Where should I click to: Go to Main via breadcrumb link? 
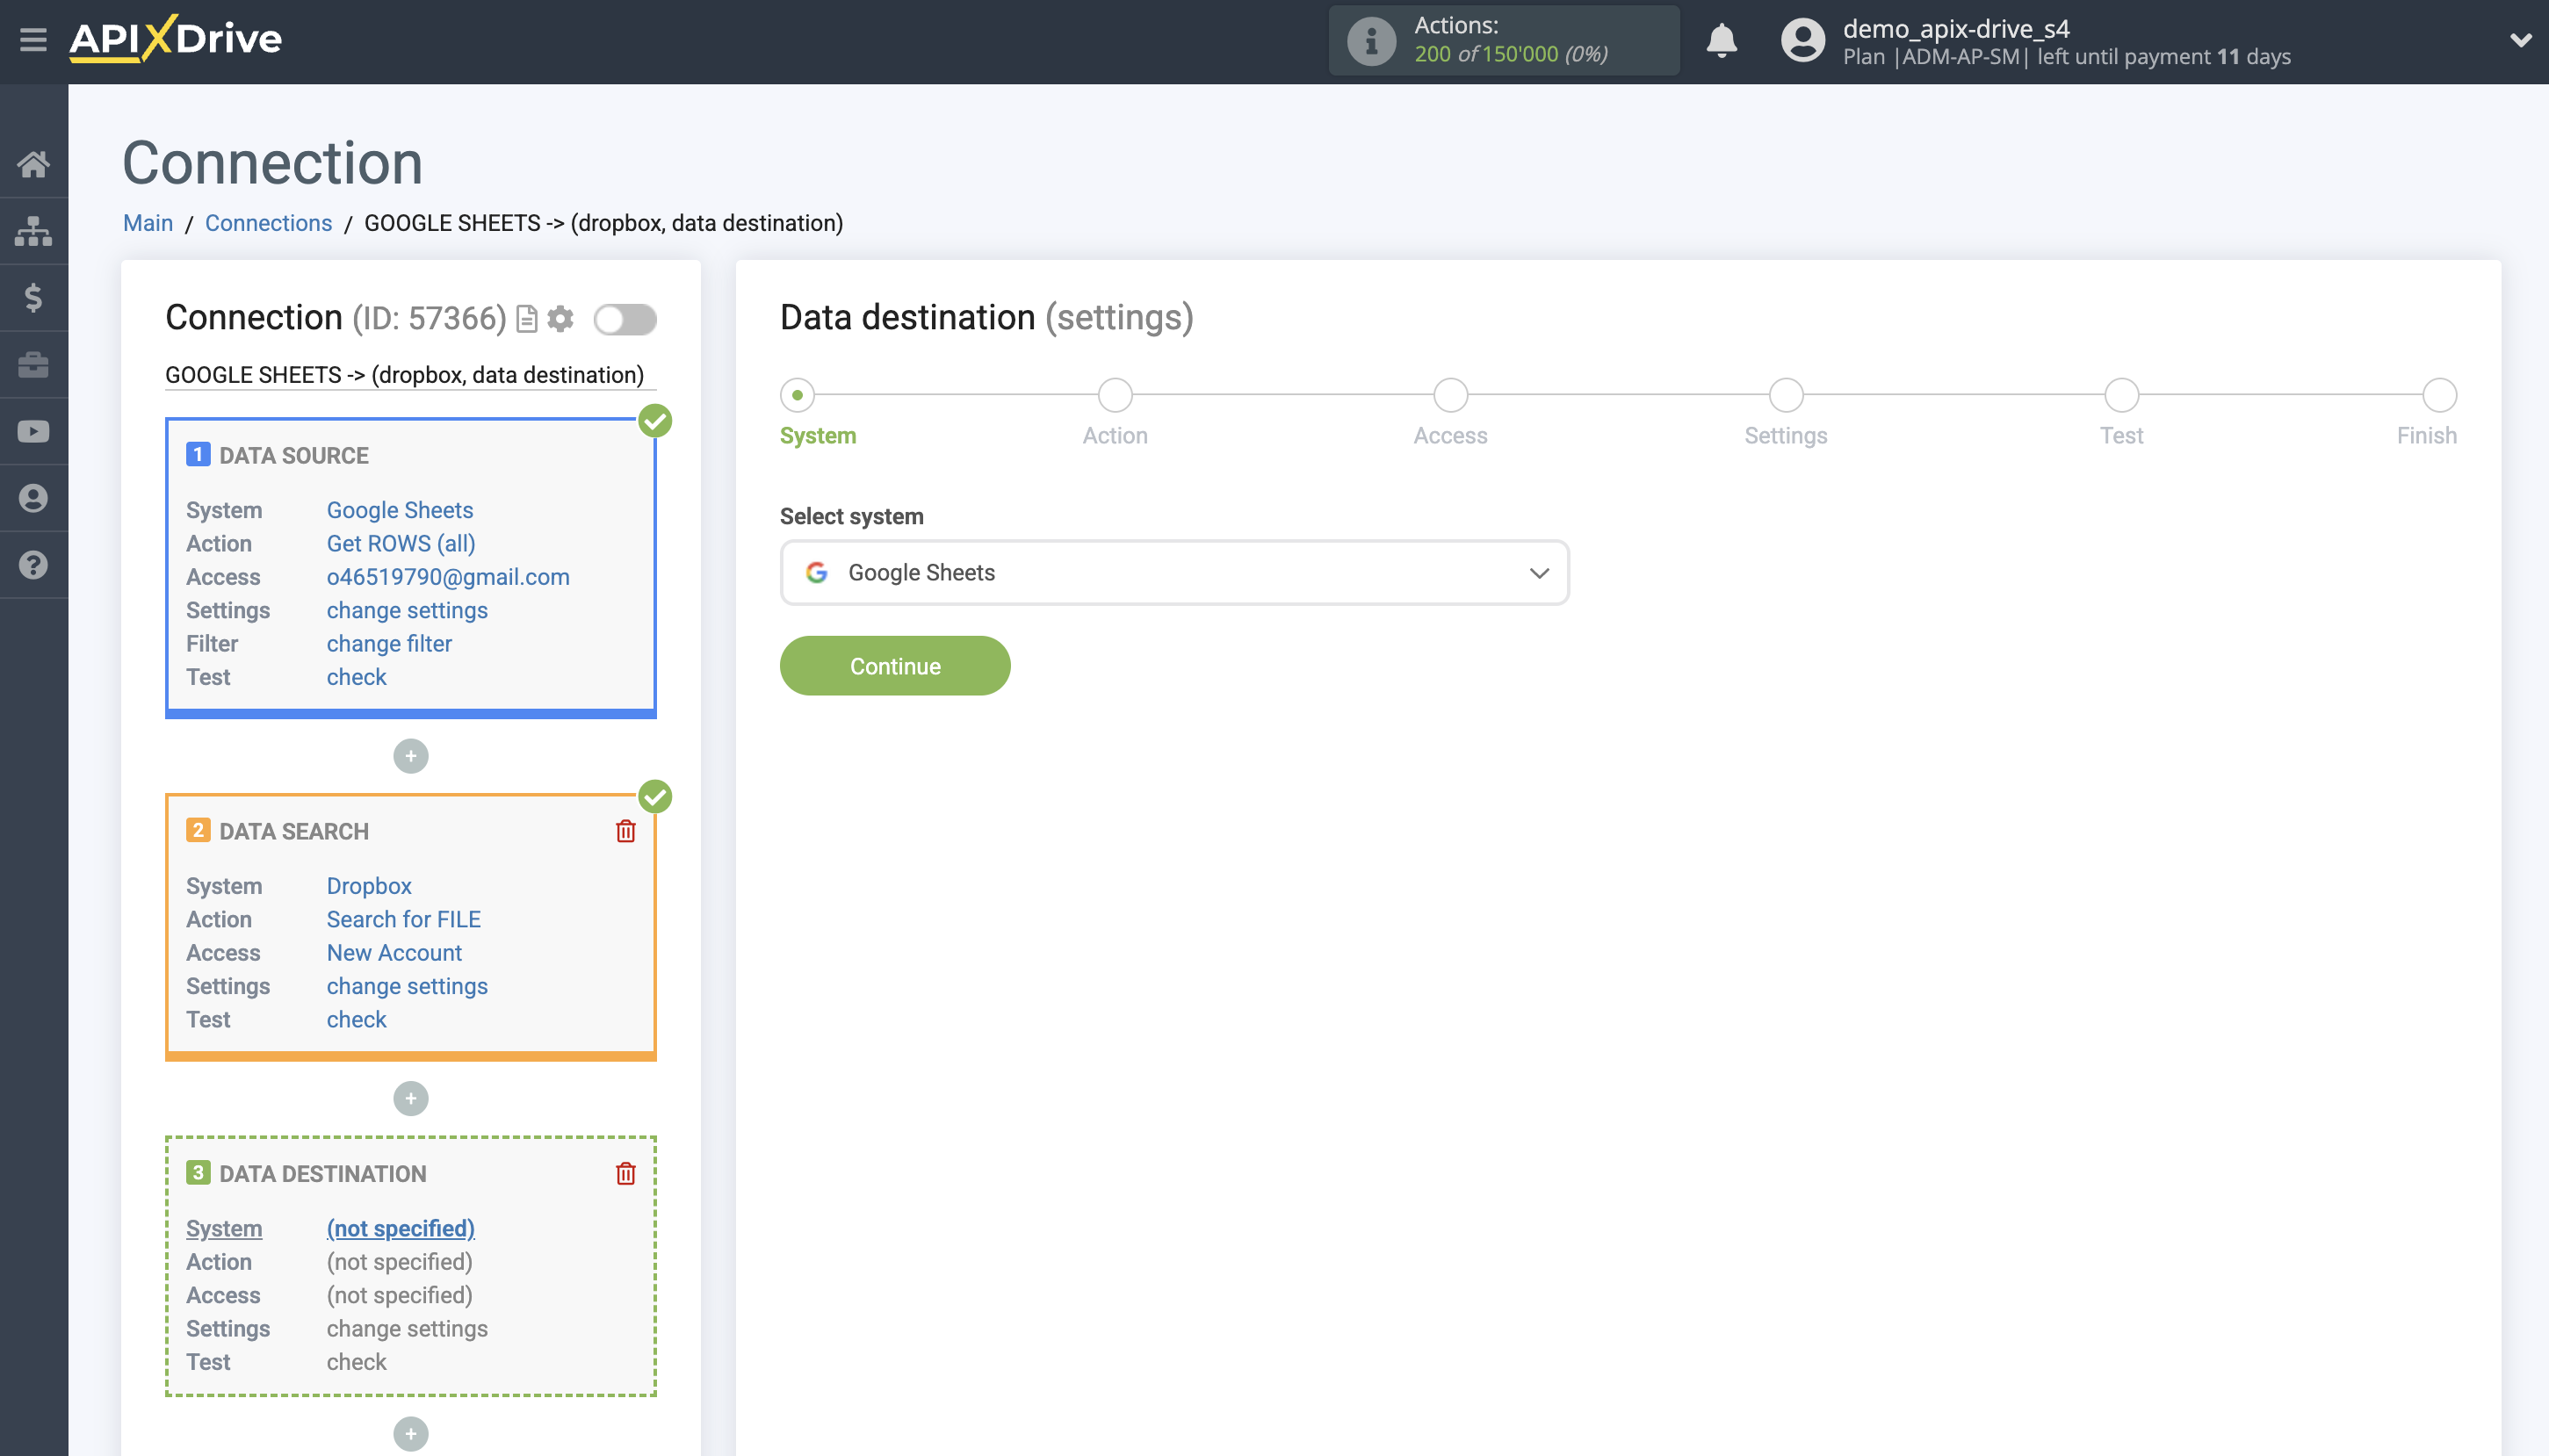tap(148, 223)
